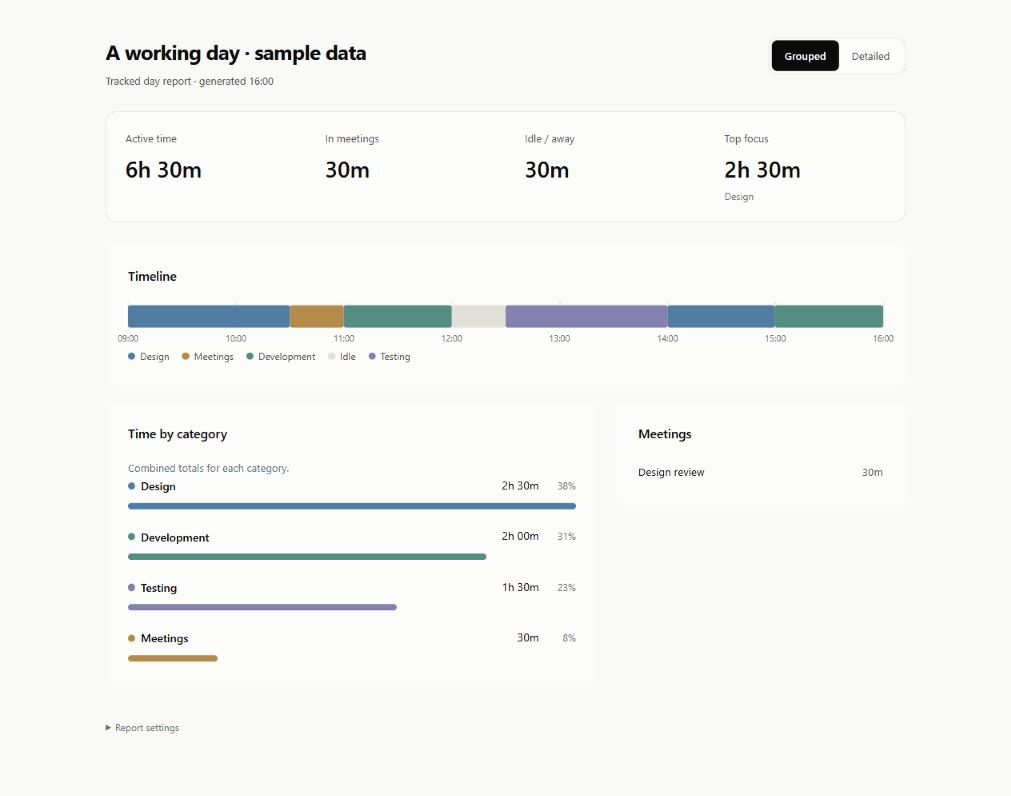Select the first blue Design timeline segment
The height and width of the screenshot is (796, 1011).
pos(209,316)
